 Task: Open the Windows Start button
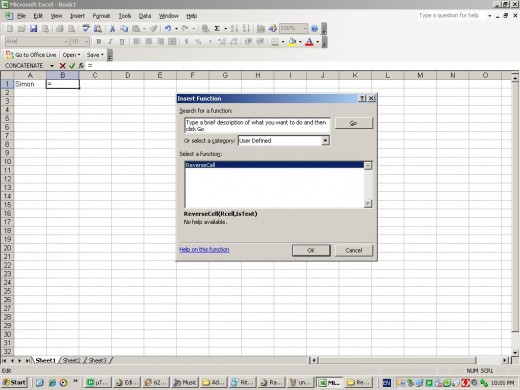14,382
